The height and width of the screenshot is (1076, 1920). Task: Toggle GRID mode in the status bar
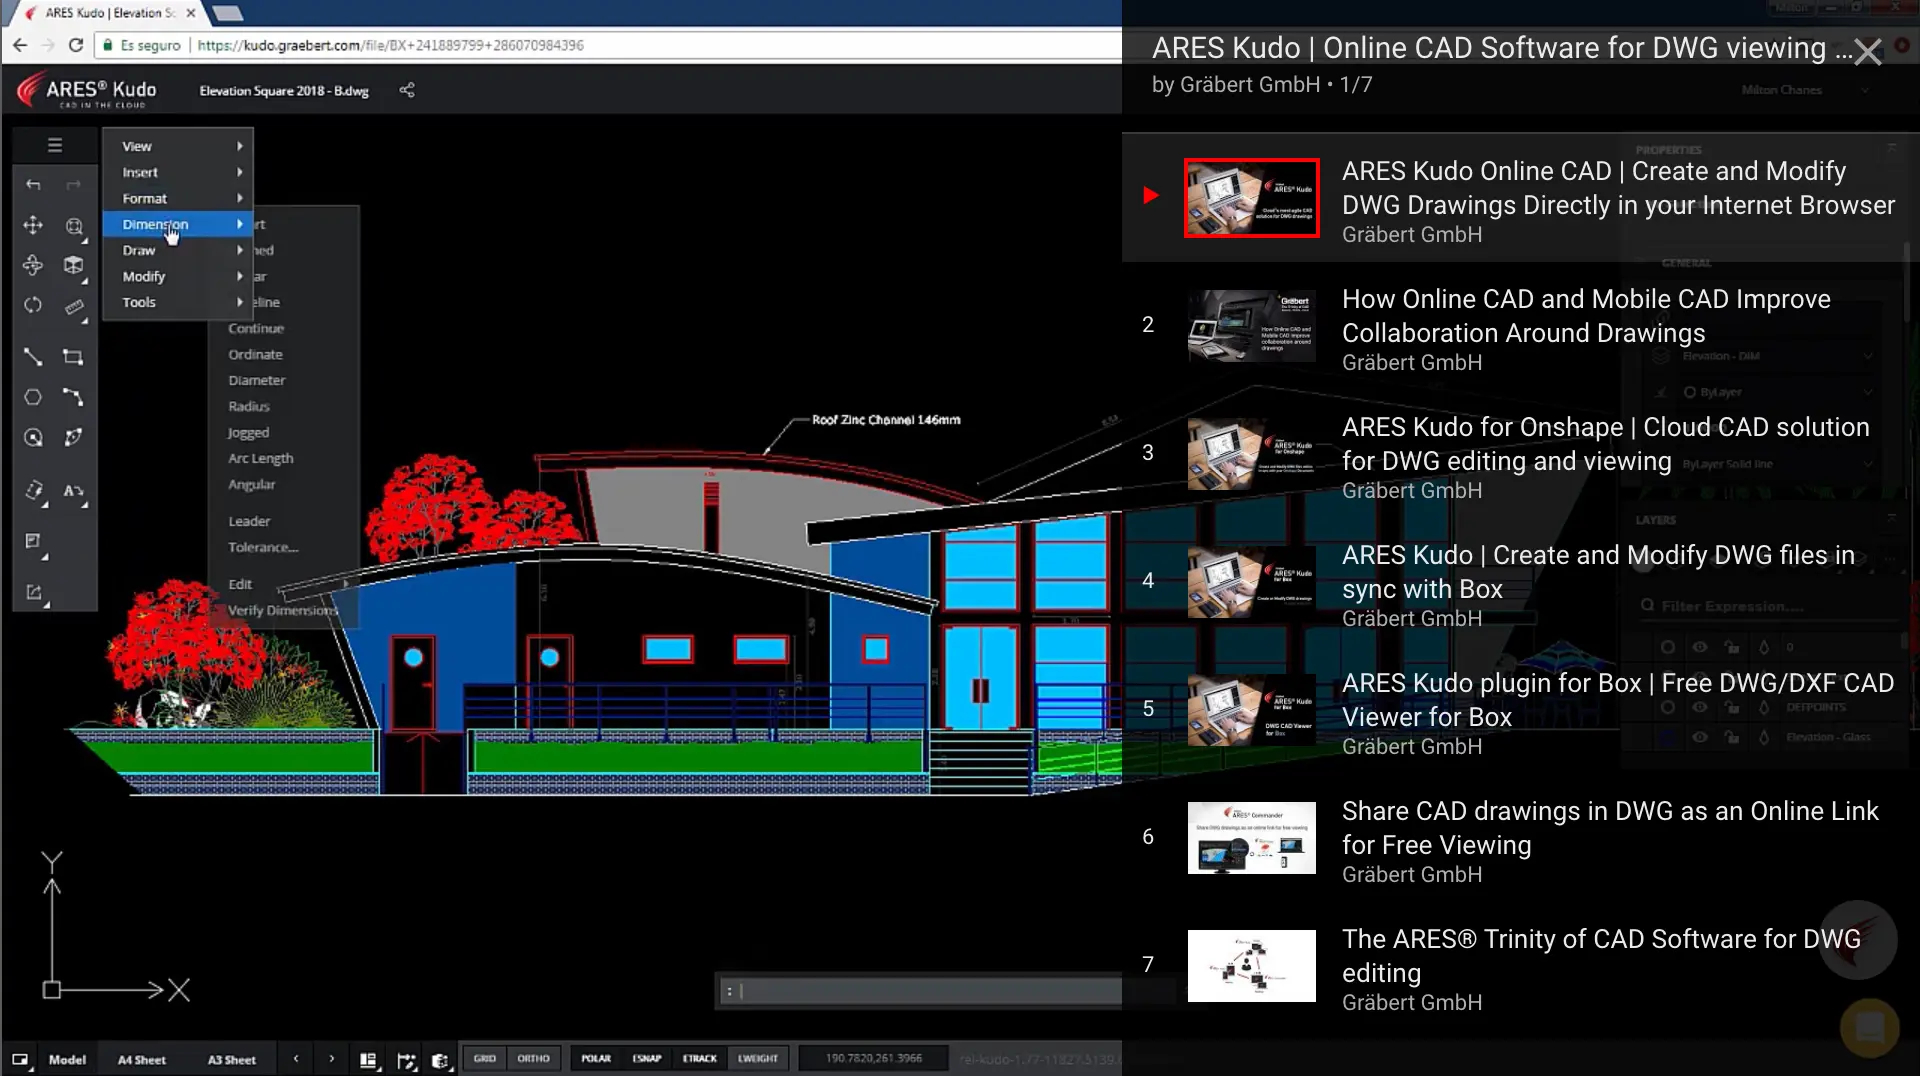pyautogui.click(x=485, y=1058)
